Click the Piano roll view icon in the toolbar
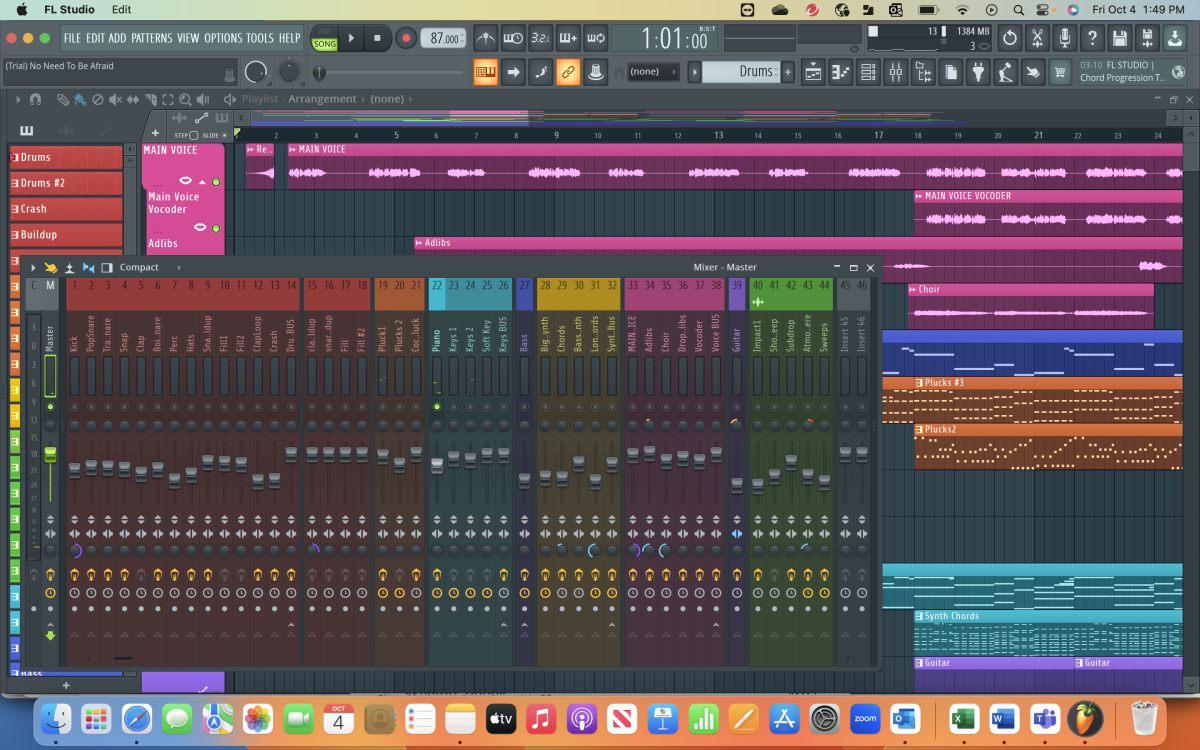 pos(840,72)
